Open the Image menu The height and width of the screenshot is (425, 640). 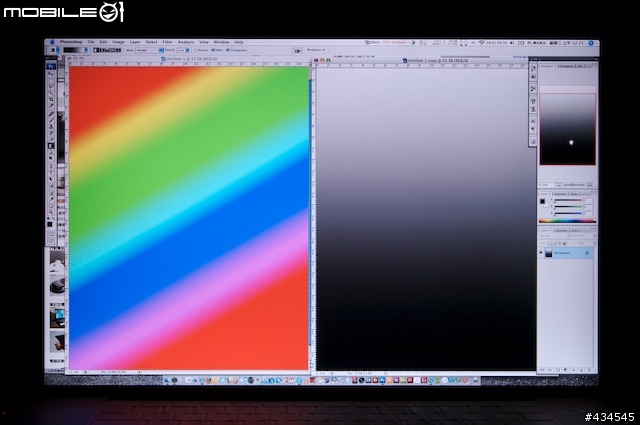pyautogui.click(x=118, y=42)
